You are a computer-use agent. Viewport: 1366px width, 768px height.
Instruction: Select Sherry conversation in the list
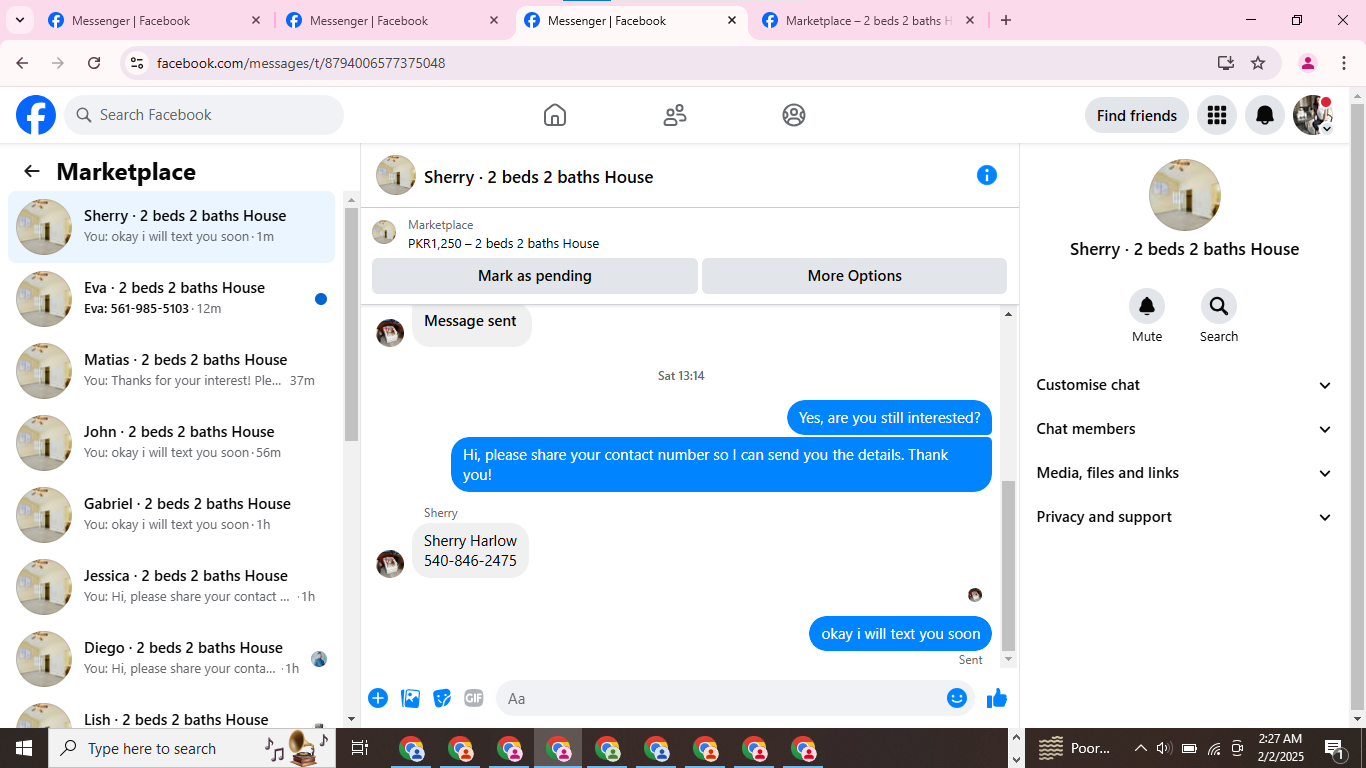point(172,227)
